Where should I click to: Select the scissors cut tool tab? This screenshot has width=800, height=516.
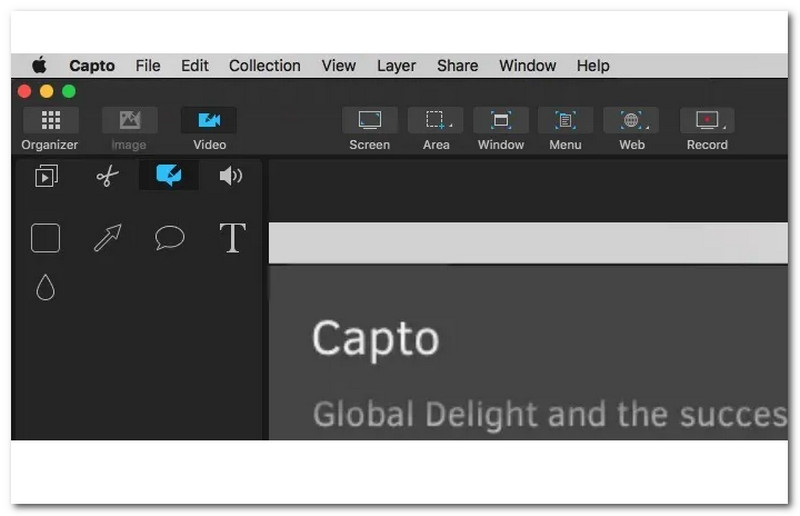(x=107, y=176)
